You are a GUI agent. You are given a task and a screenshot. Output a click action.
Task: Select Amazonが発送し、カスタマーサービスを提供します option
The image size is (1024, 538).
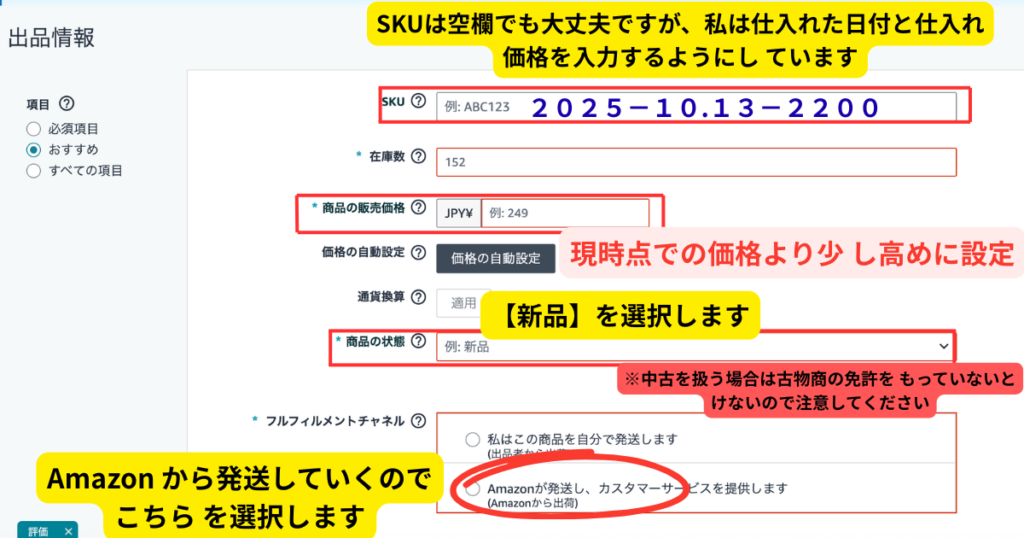pyautogui.click(x=472, y=489)
